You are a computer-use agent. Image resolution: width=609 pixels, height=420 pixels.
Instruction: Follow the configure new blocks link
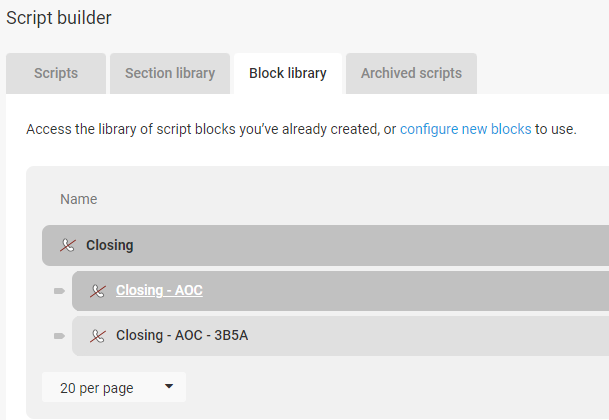pyautogui.click(x=465, y=129)
